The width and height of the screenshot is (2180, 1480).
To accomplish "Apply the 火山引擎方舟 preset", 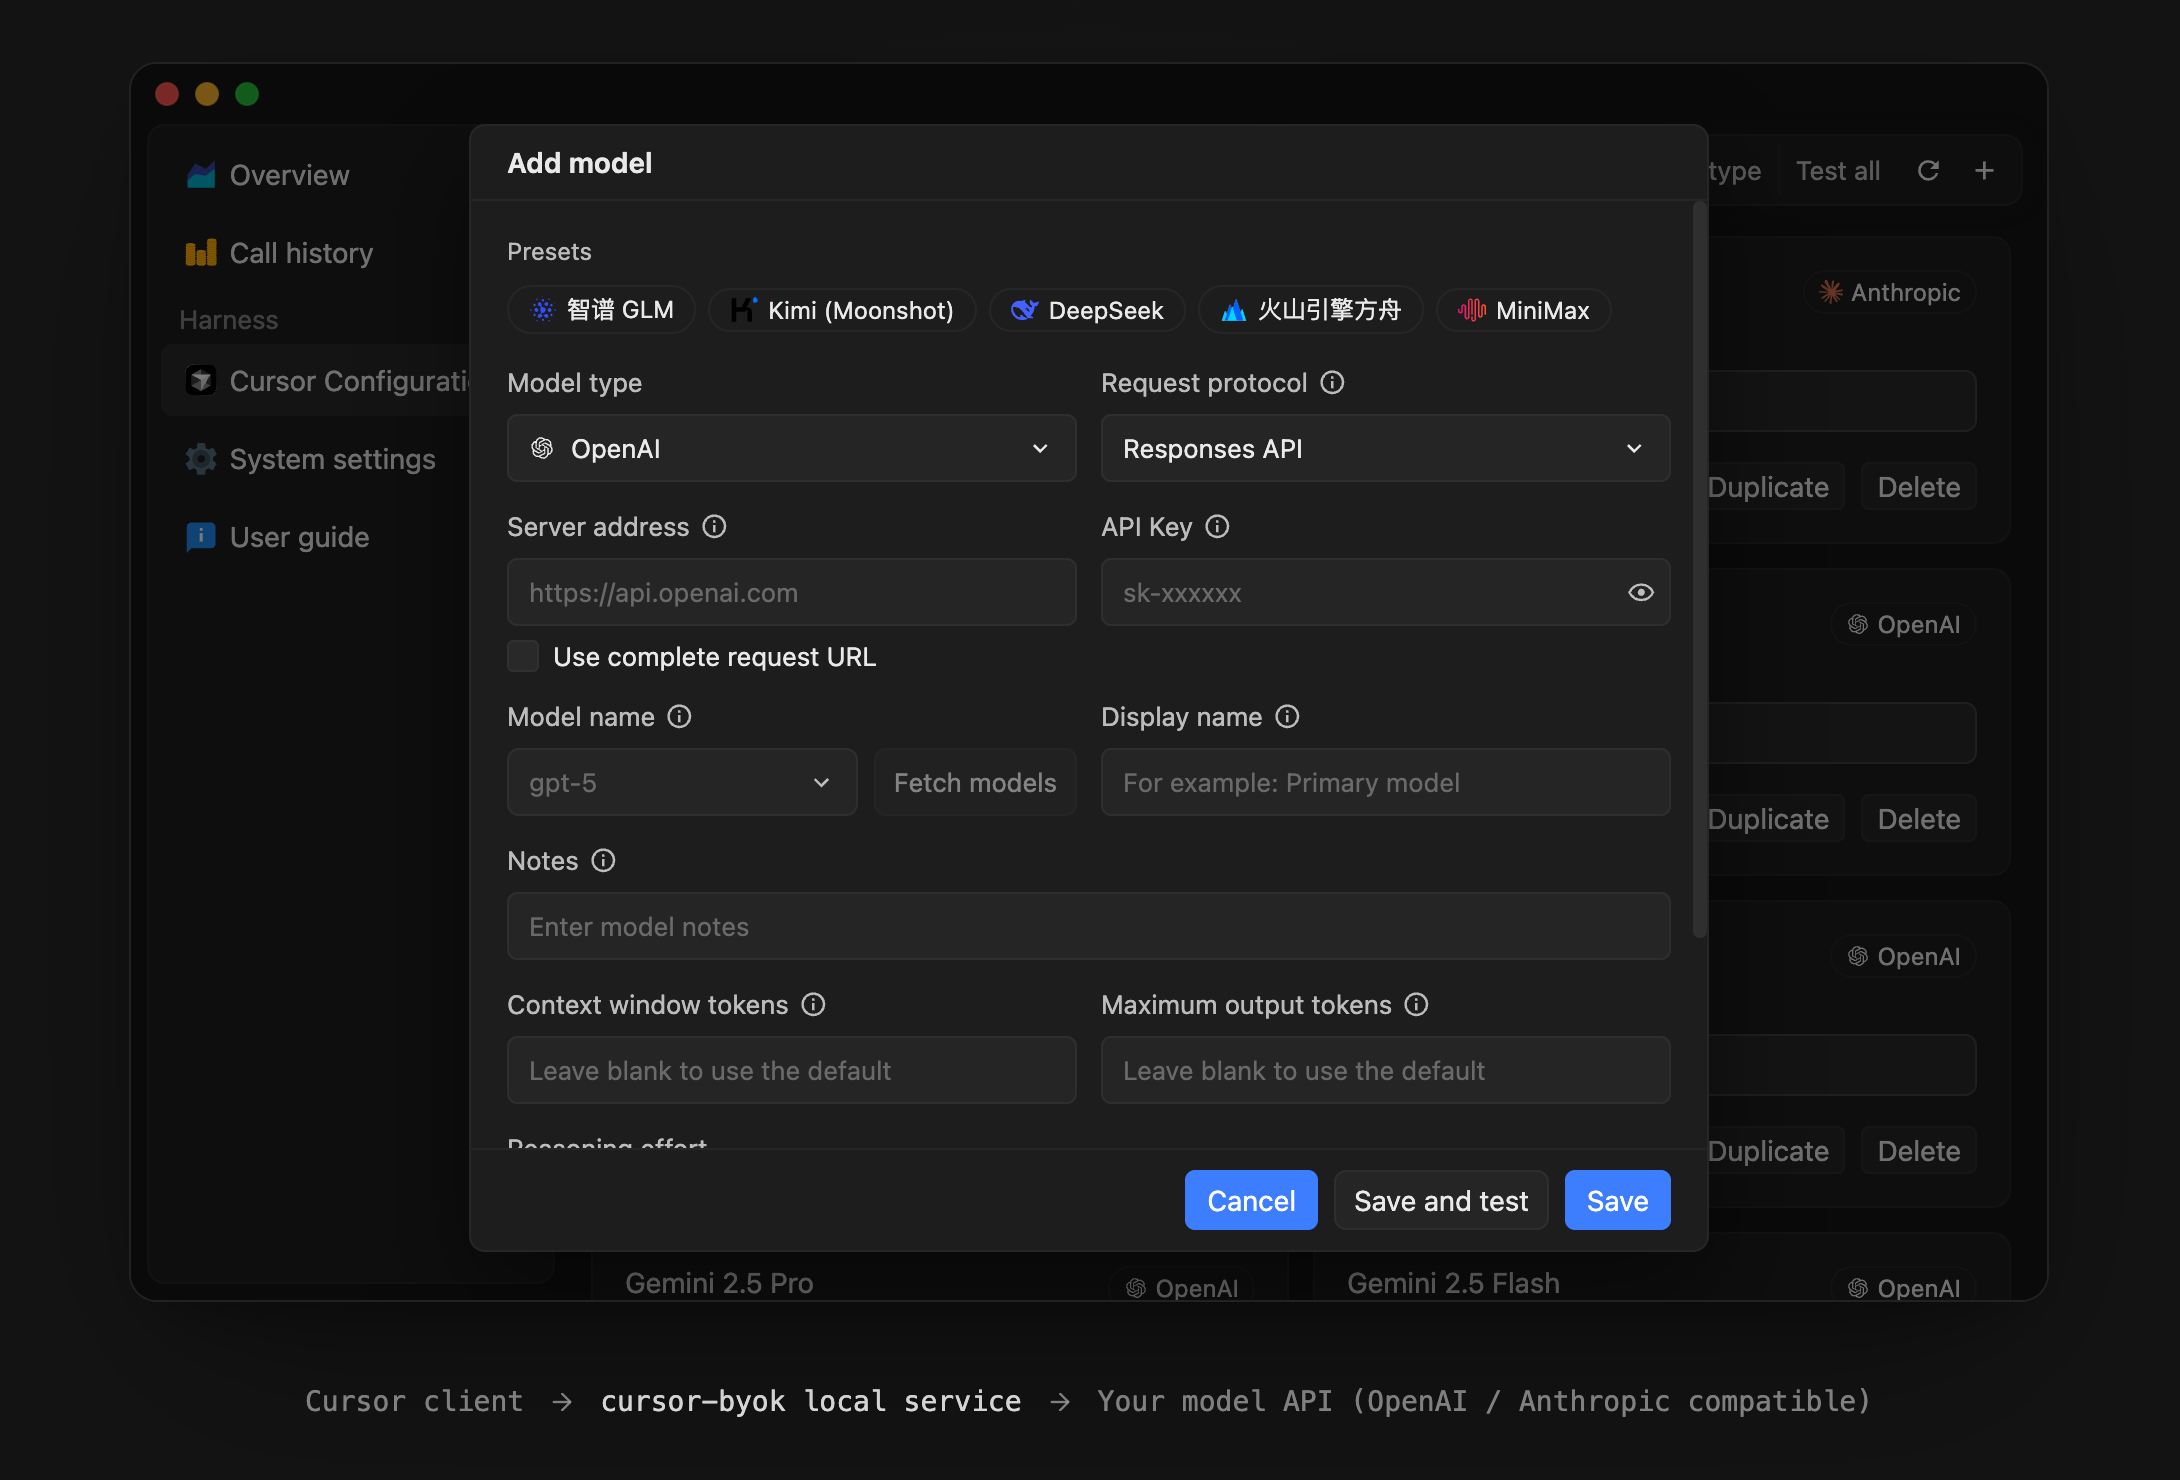I will click(1311, 310).
